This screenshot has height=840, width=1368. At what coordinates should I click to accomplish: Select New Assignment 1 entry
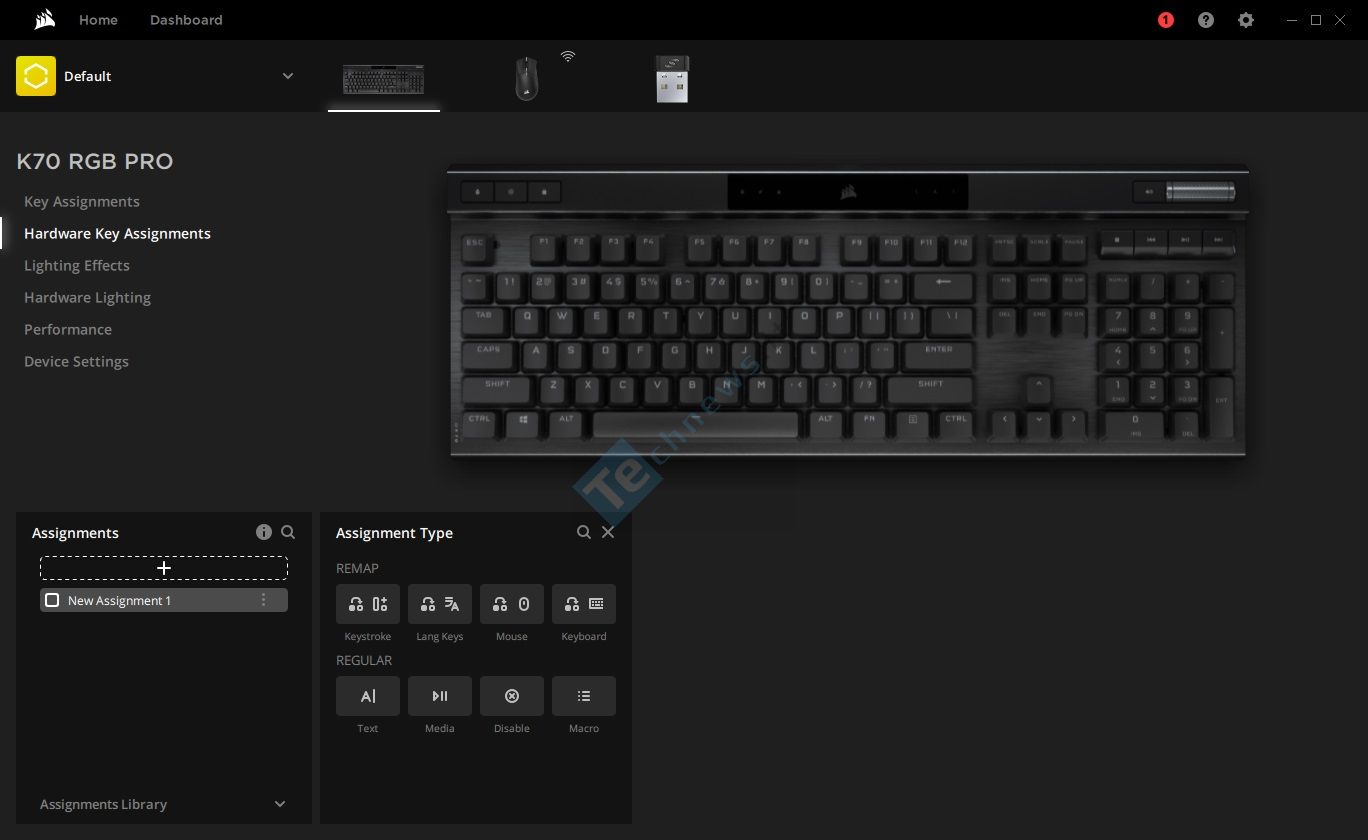(x=164, y=600)
